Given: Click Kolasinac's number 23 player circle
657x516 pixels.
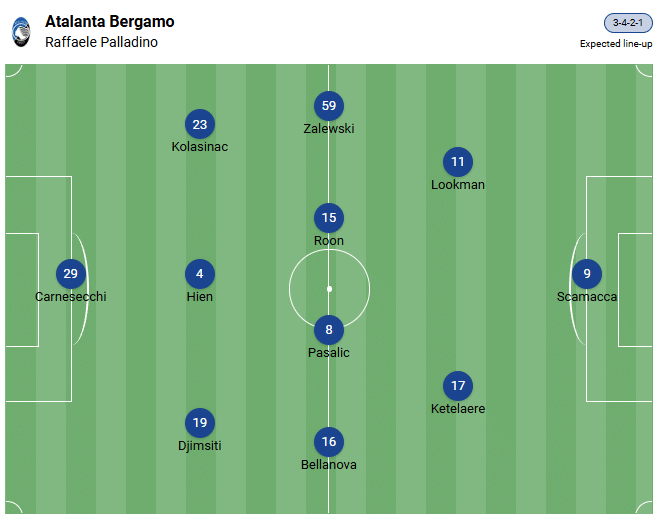Looking at the screenshot, I should coord(200,125).
